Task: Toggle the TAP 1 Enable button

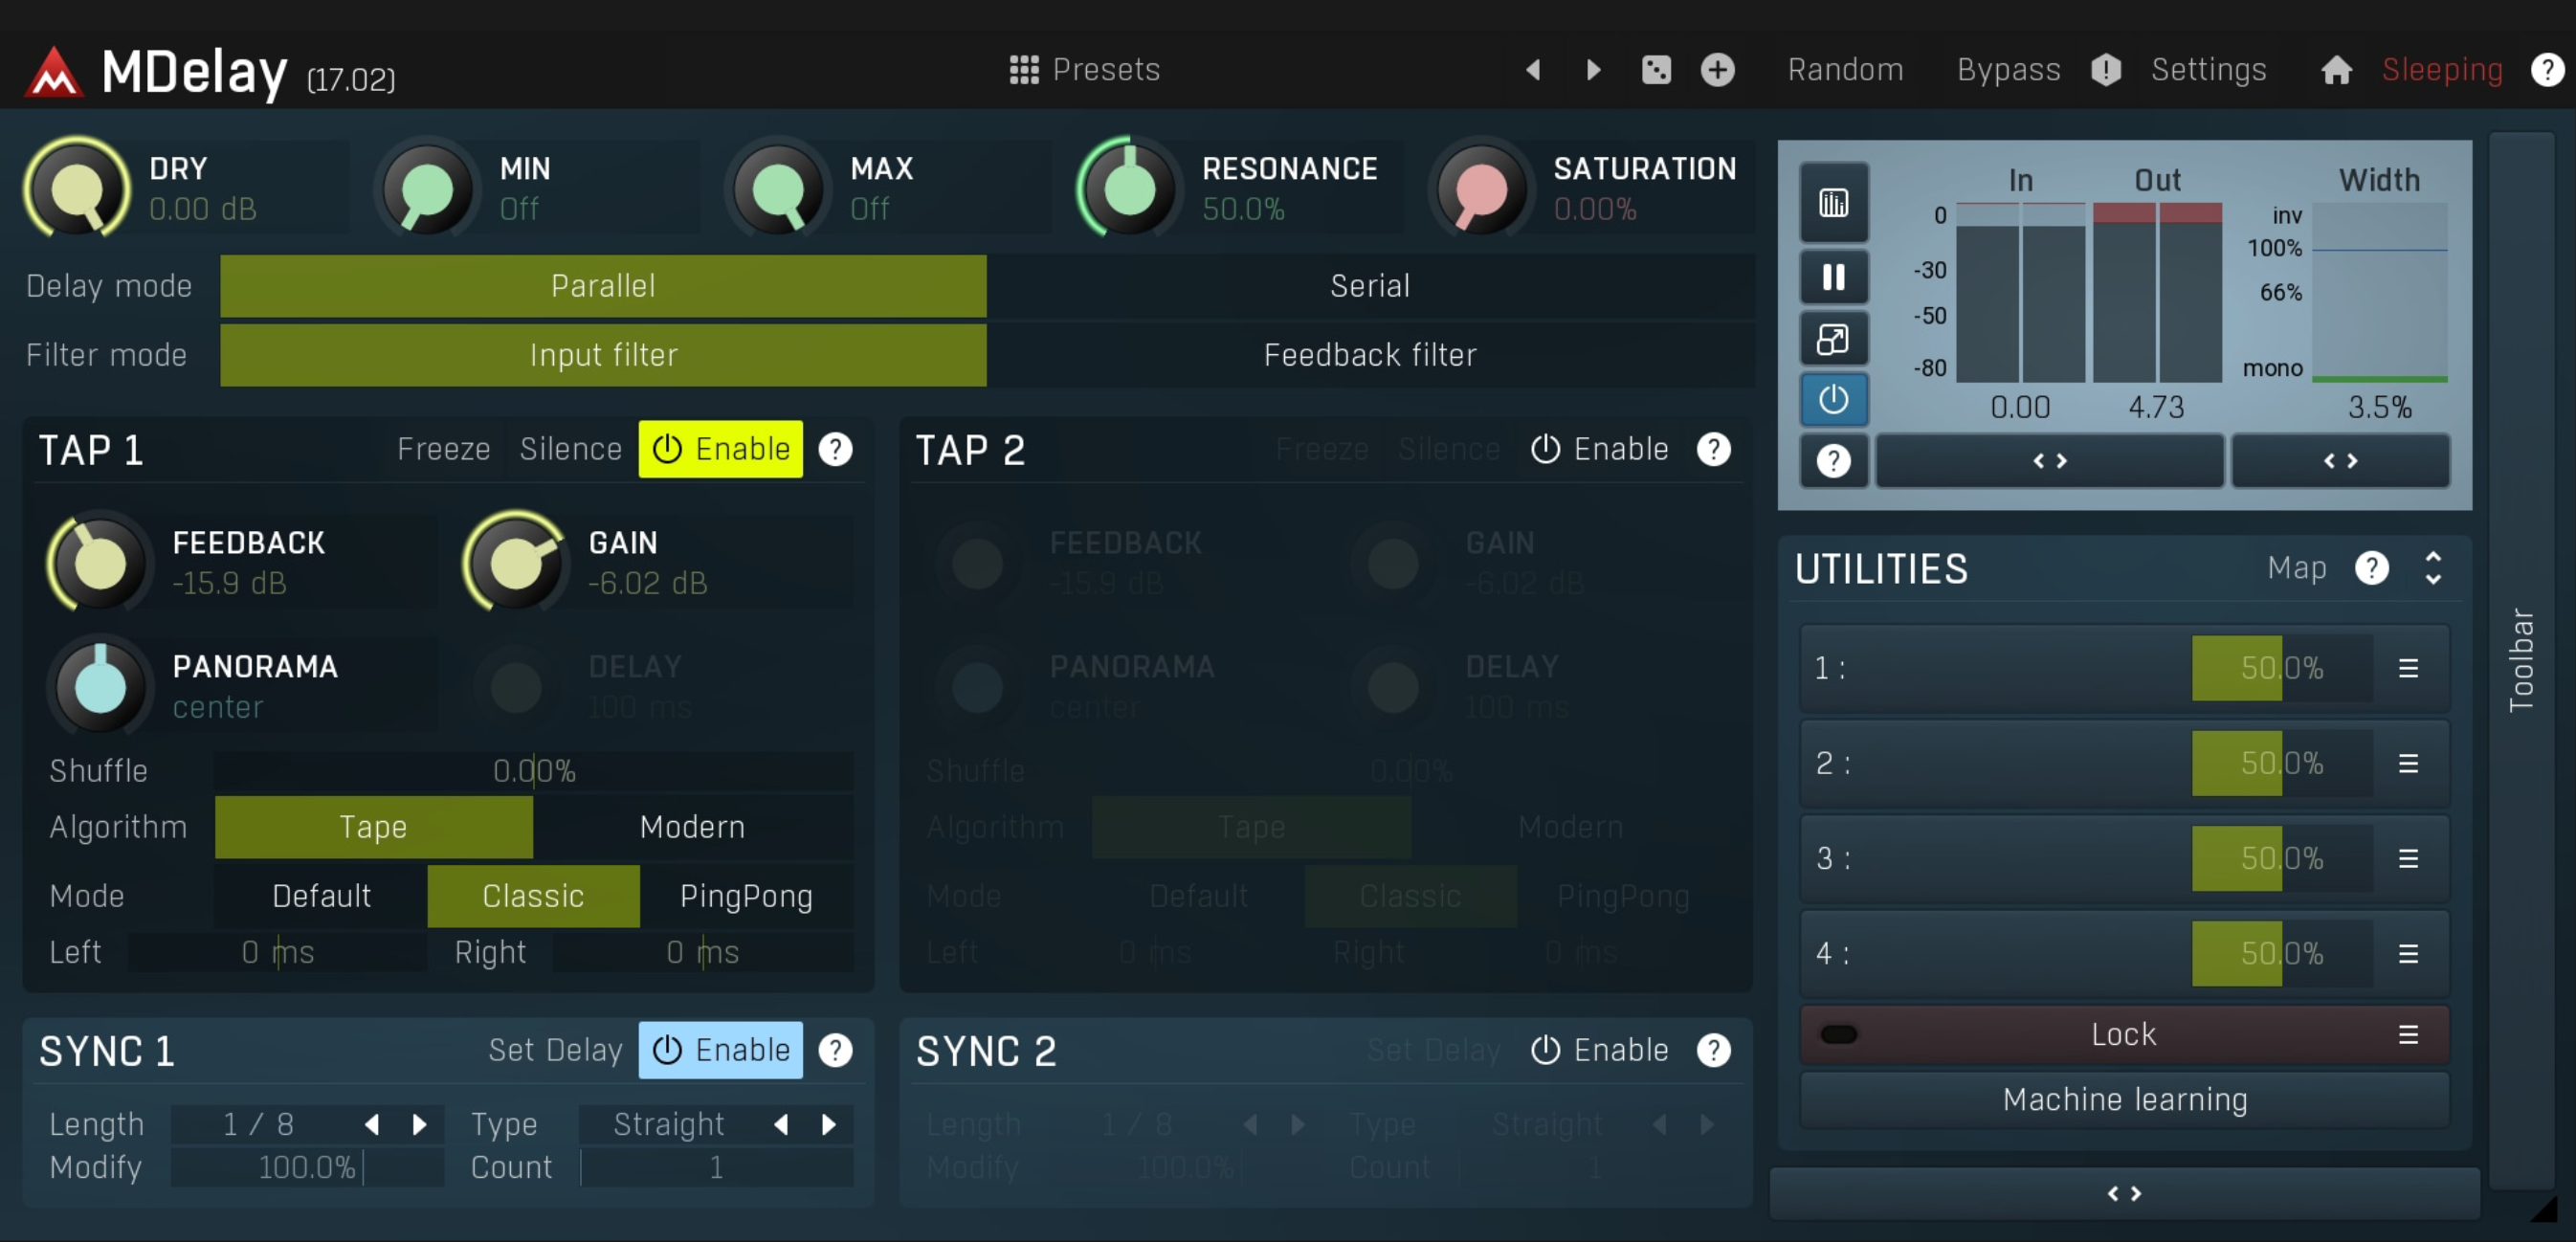Action: [720, 450]
